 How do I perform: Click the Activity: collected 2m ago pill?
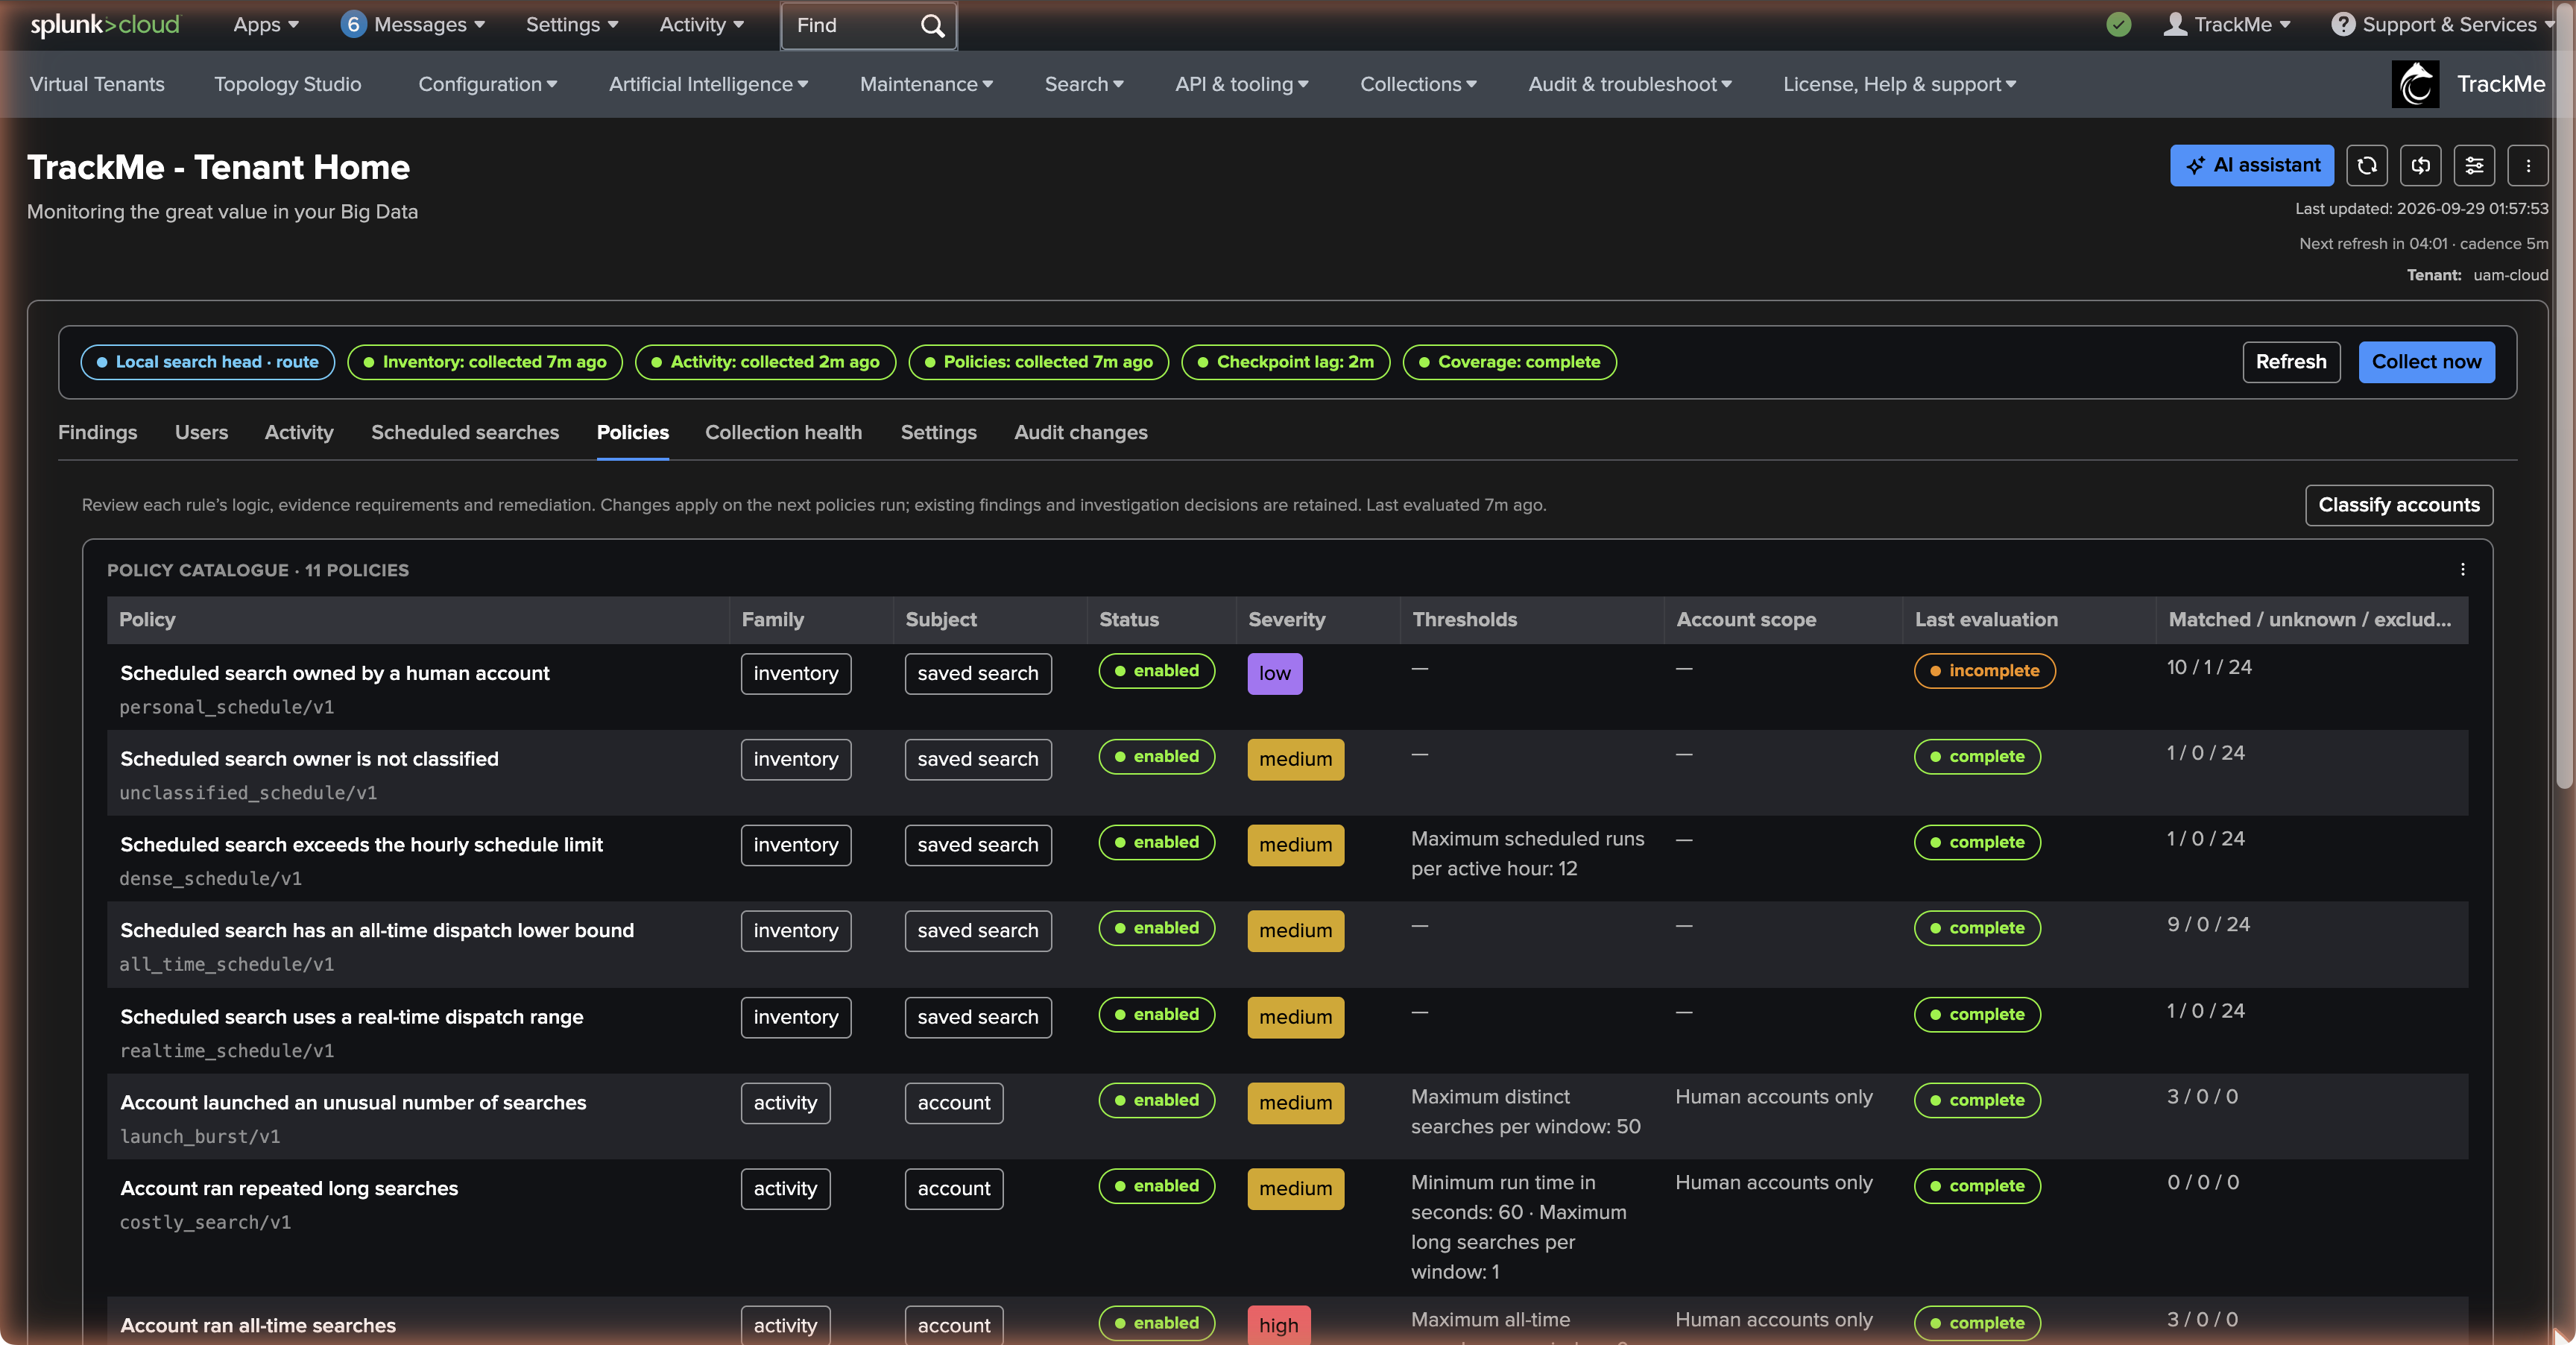766,362
